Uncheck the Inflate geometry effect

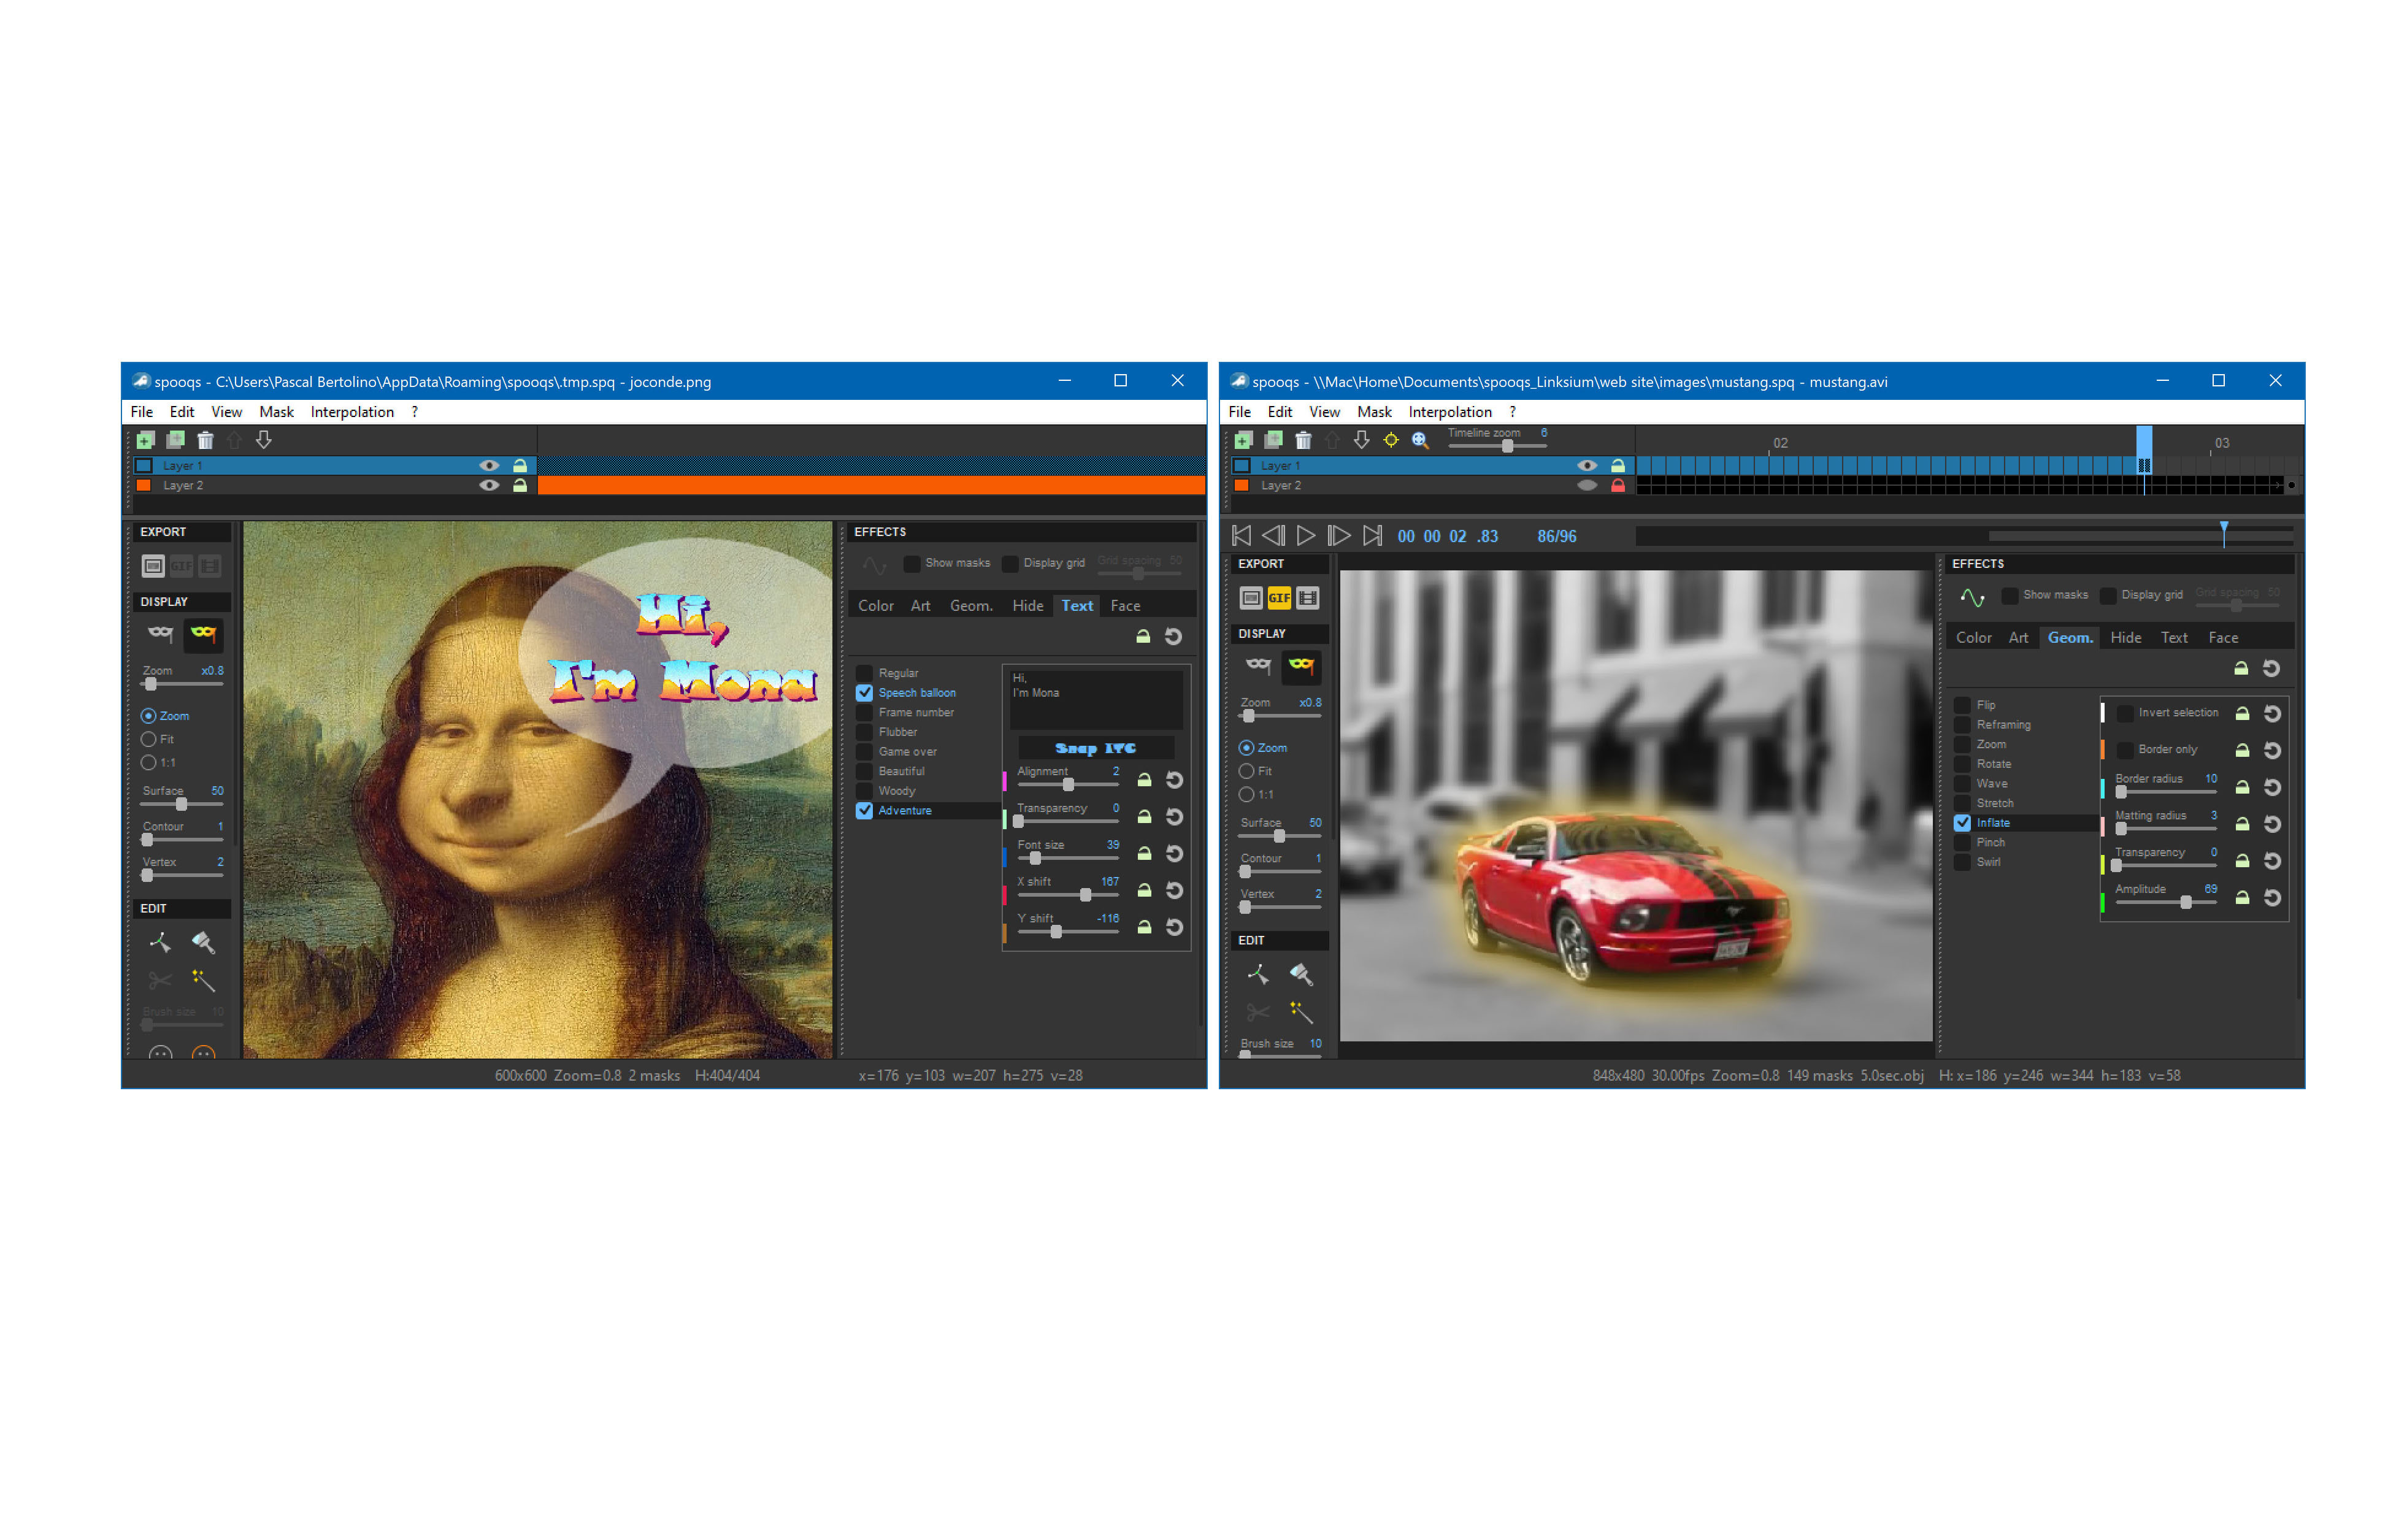click(x=1963, y=822)
